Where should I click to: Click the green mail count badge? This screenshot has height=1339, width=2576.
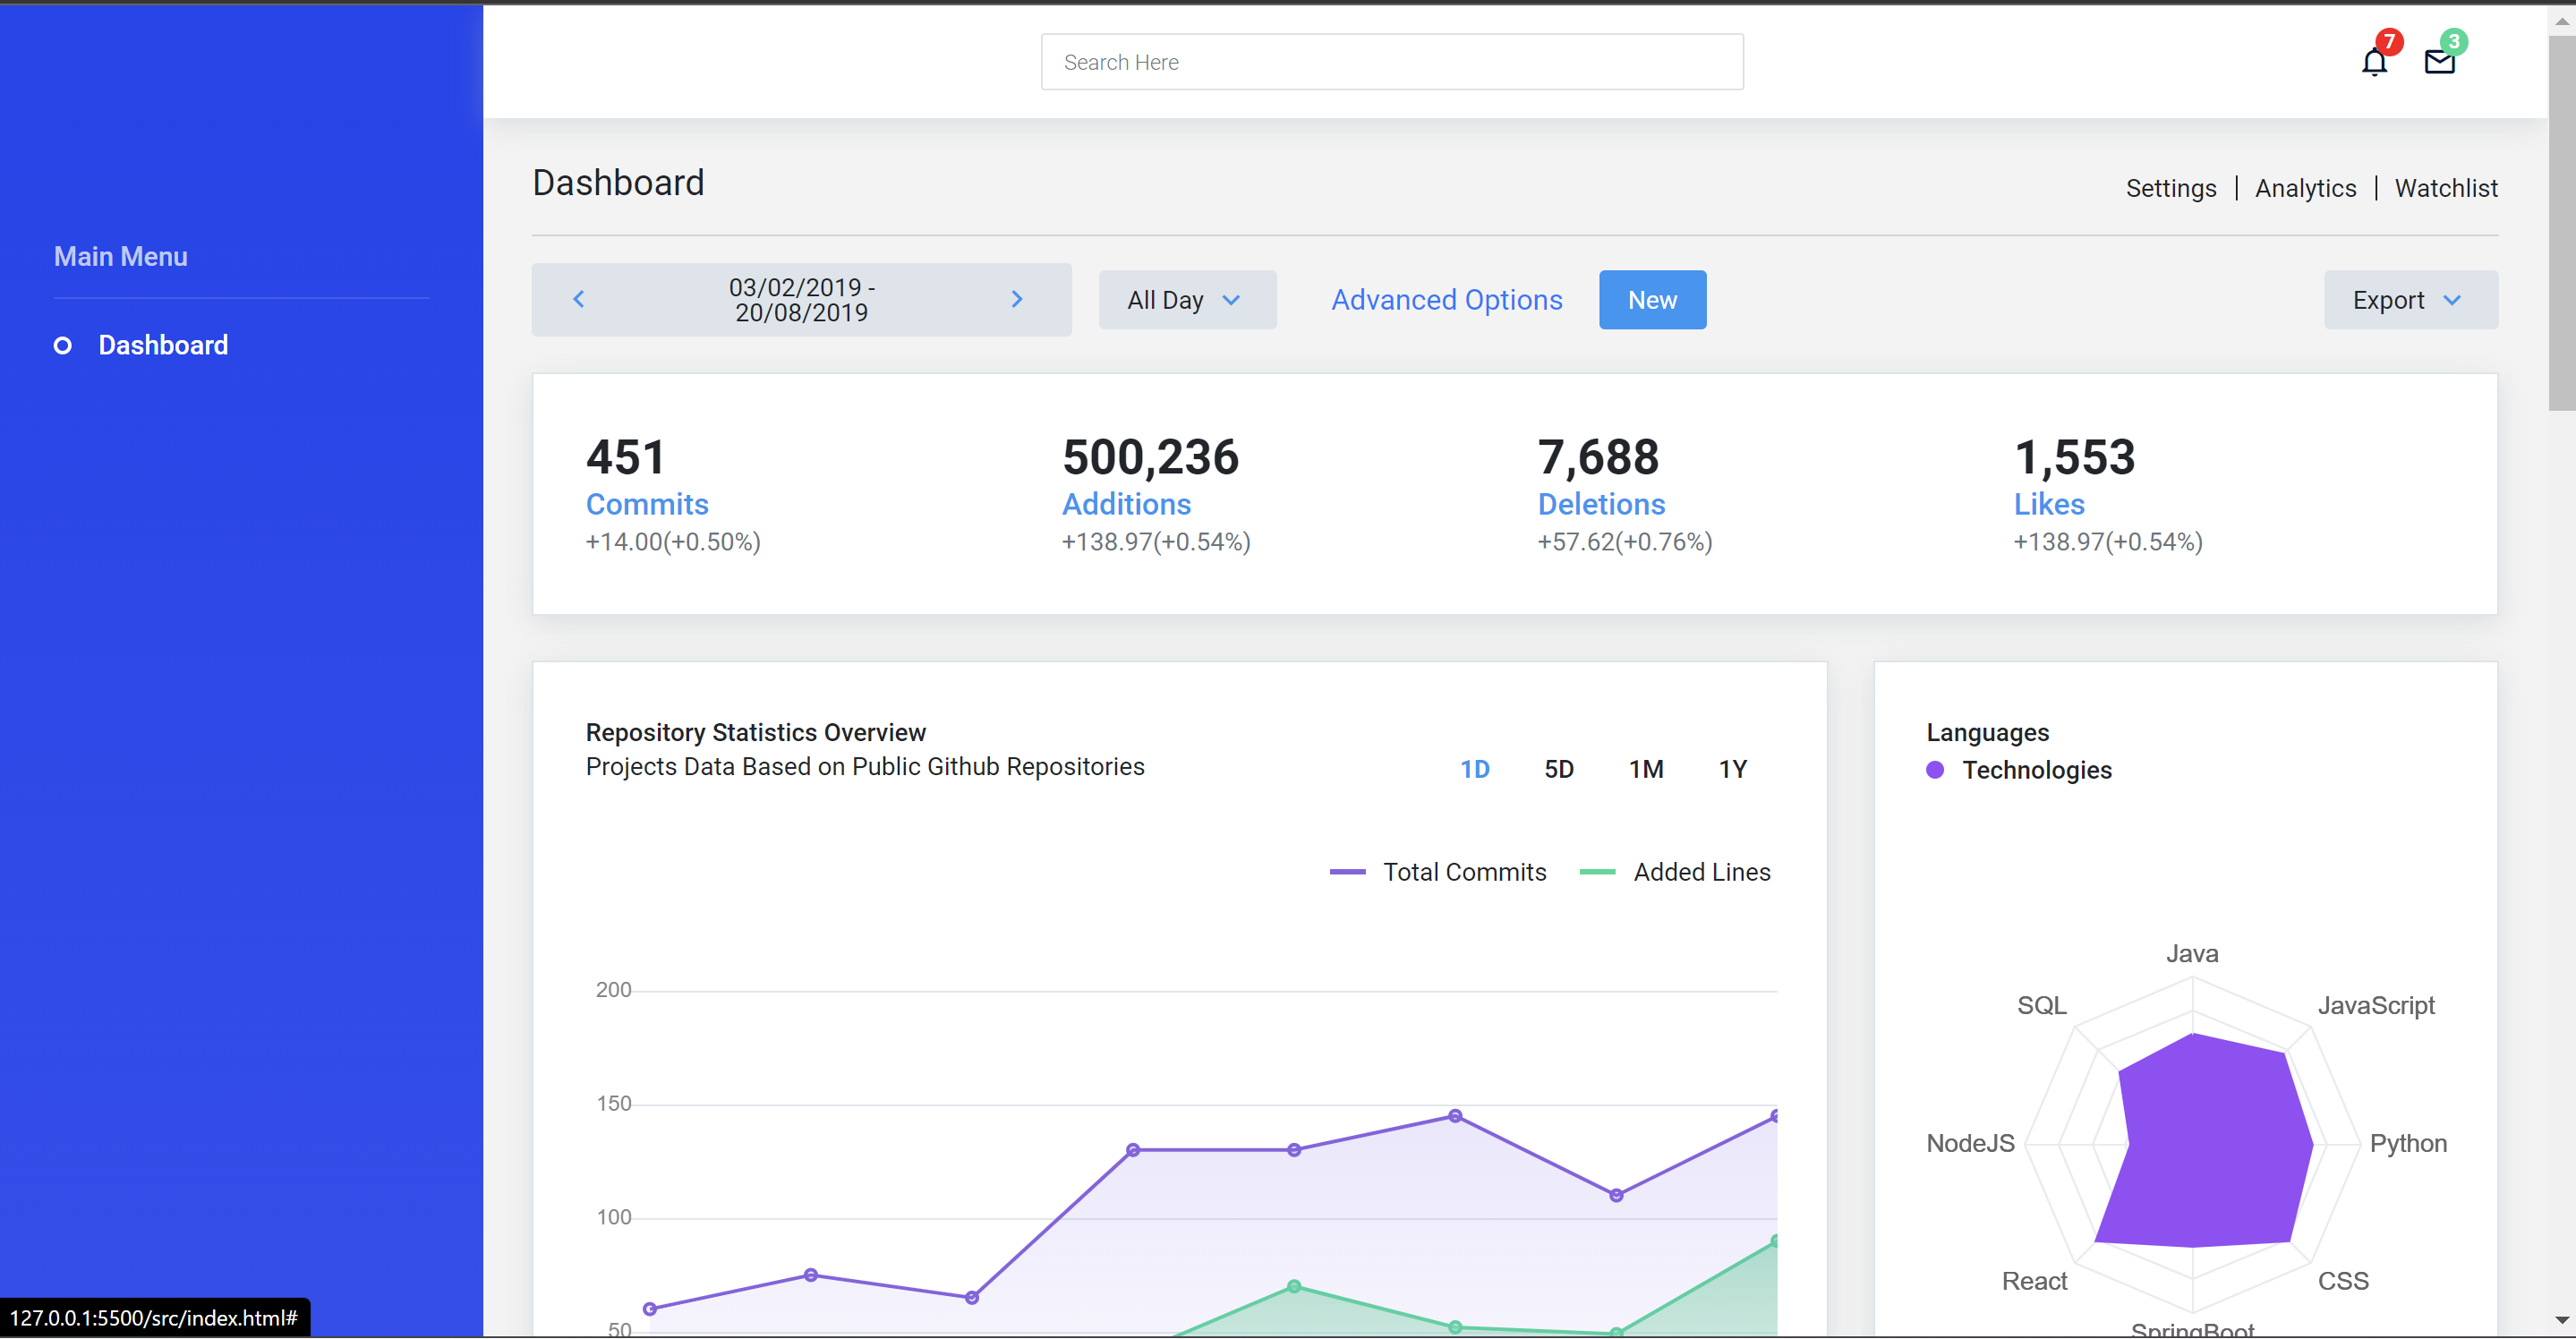2453,42
